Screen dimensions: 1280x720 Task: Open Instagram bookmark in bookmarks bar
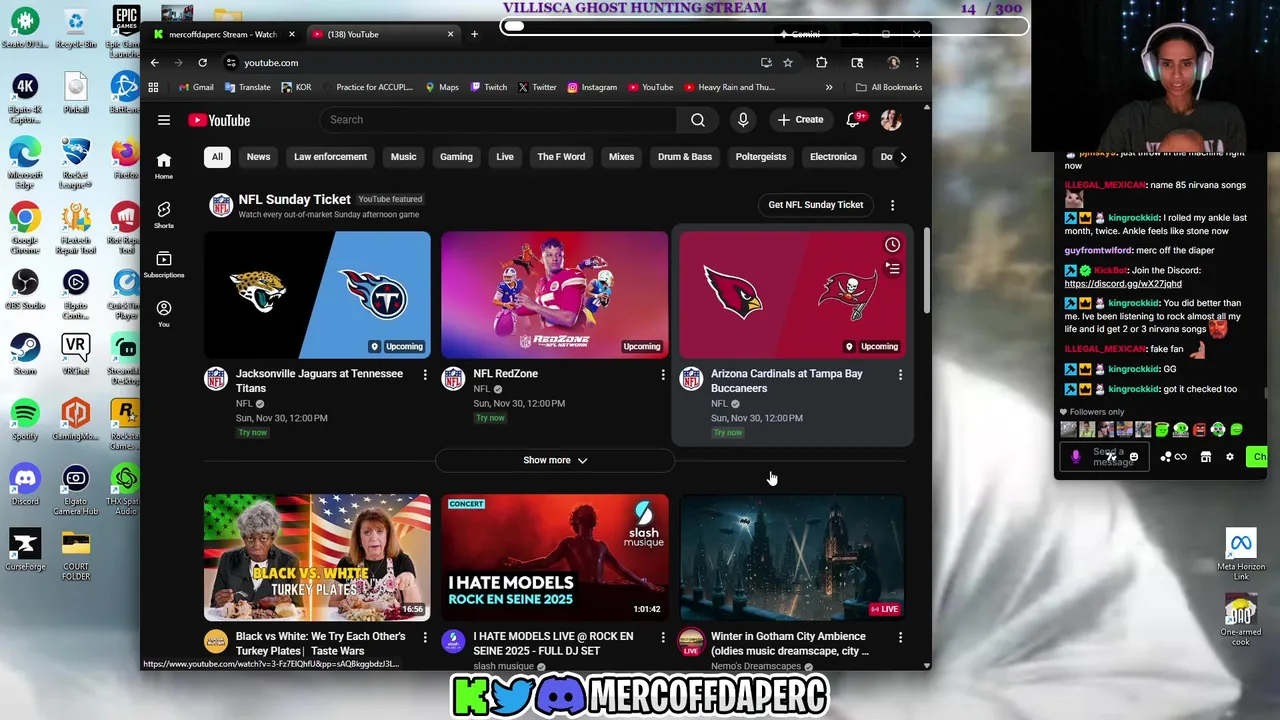coord(592,87)
